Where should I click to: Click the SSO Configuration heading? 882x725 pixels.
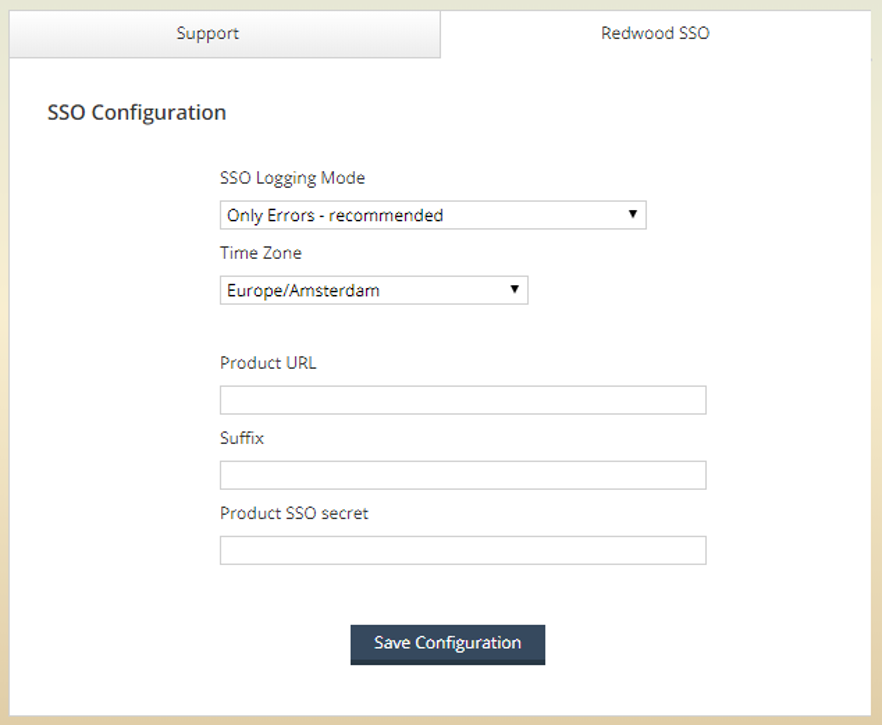click(x=137, y=113)
